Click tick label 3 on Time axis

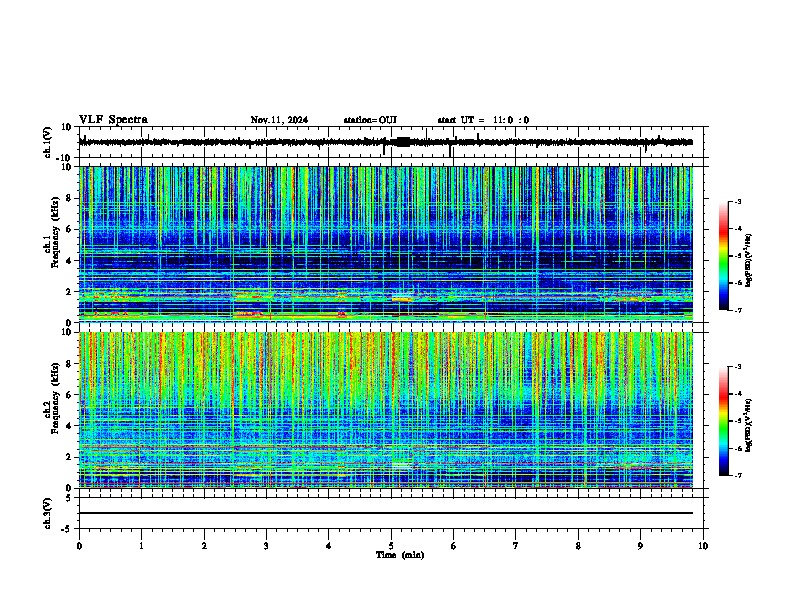point(266,546)
